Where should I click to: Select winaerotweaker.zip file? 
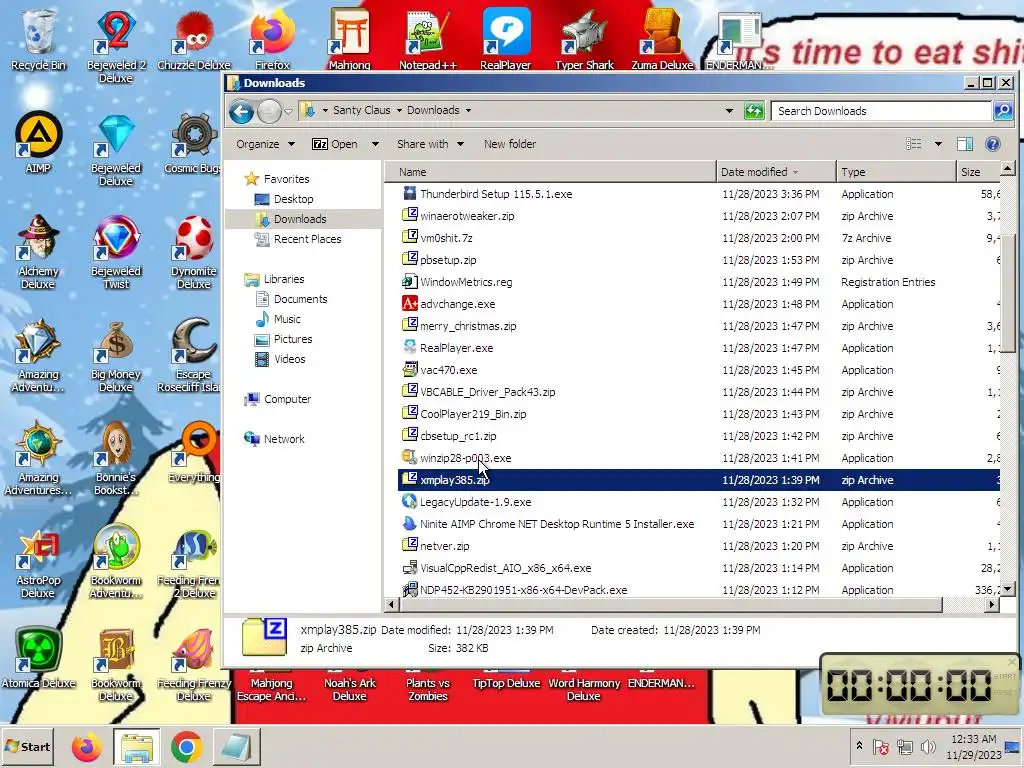point(466,216)
